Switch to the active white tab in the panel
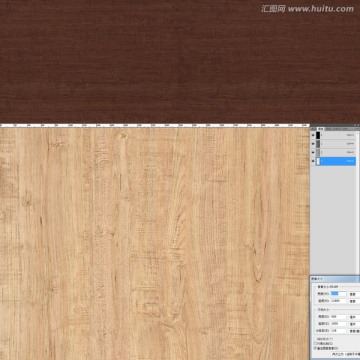360x360 pixels. click(x=321, y=129)
